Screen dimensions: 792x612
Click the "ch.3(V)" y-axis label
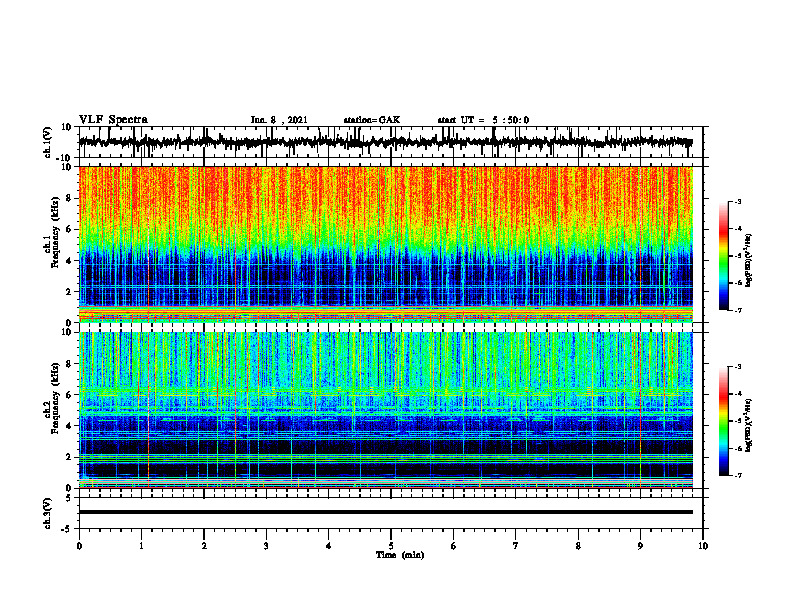[x=48, y=514]
